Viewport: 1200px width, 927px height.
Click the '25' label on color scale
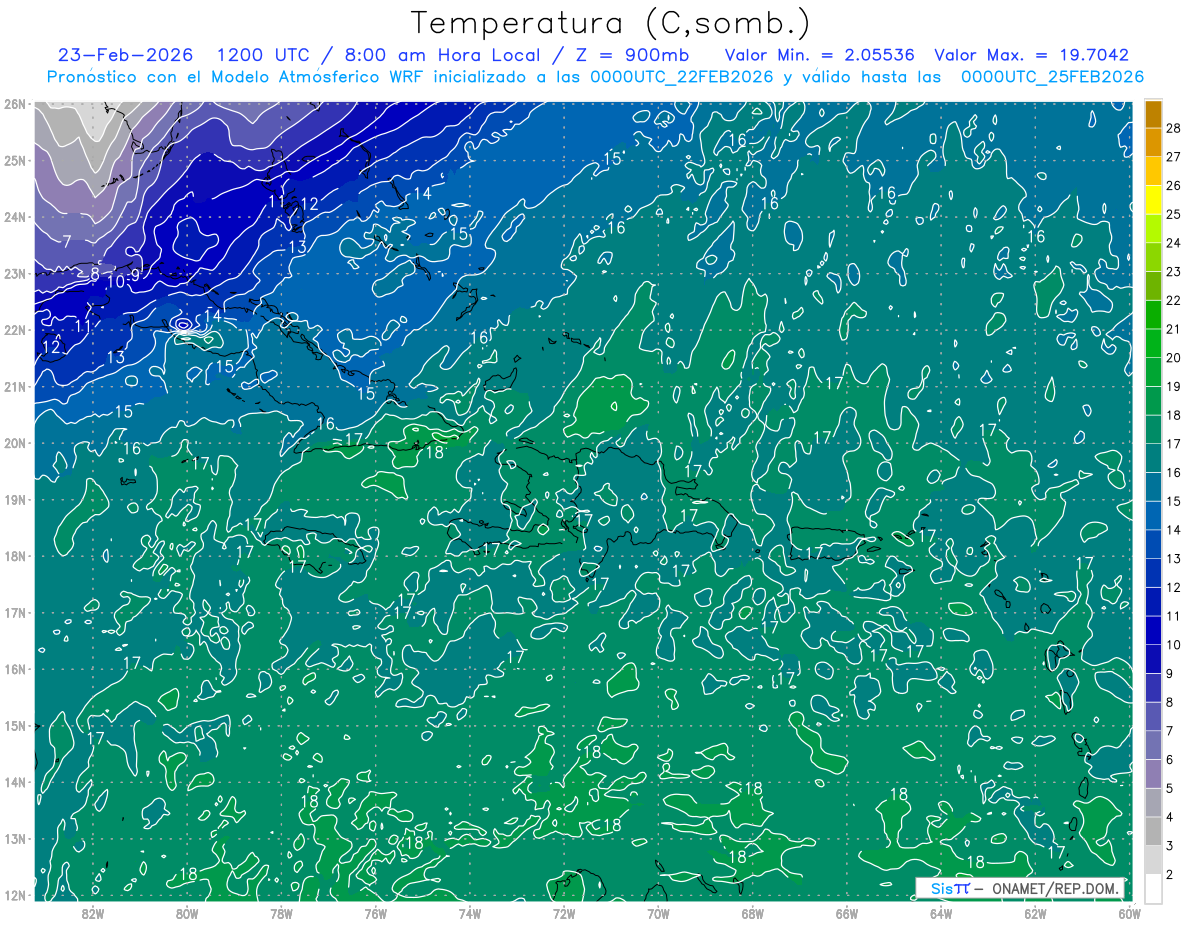(1173, 214)
